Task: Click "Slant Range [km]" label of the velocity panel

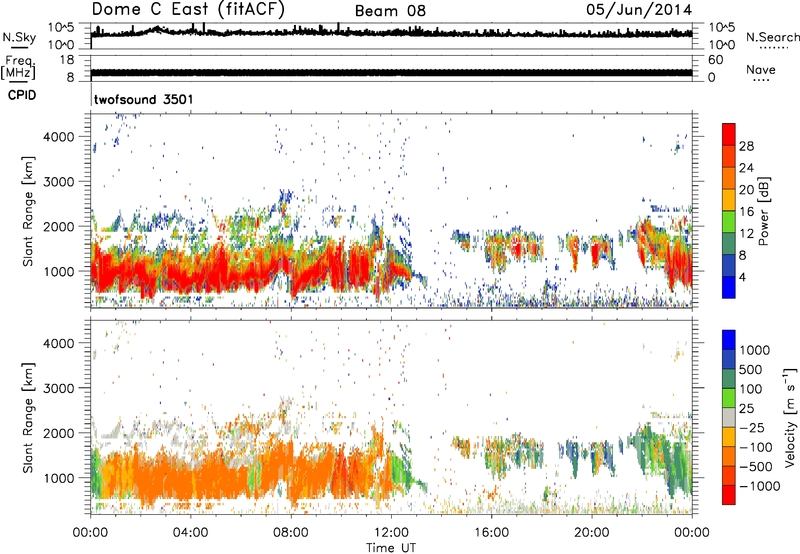Action: coord(28,417)
